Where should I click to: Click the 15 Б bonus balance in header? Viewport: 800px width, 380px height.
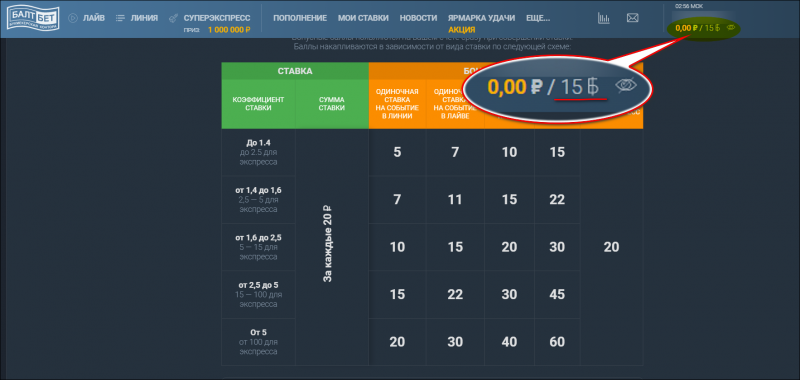tap(713, 28)
